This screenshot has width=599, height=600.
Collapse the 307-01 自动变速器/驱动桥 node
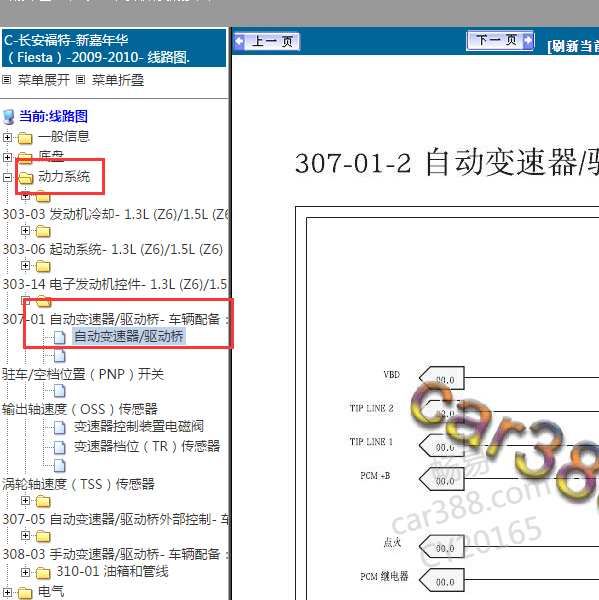point(25,300)
